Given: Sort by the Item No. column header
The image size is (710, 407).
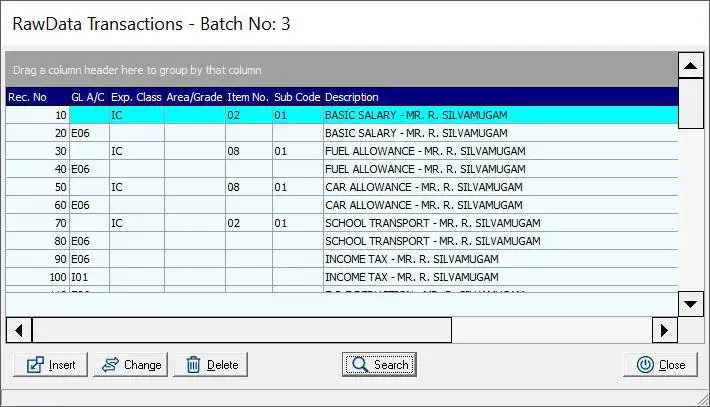Looking at the screenshot, I should click(x=249, y=97).
